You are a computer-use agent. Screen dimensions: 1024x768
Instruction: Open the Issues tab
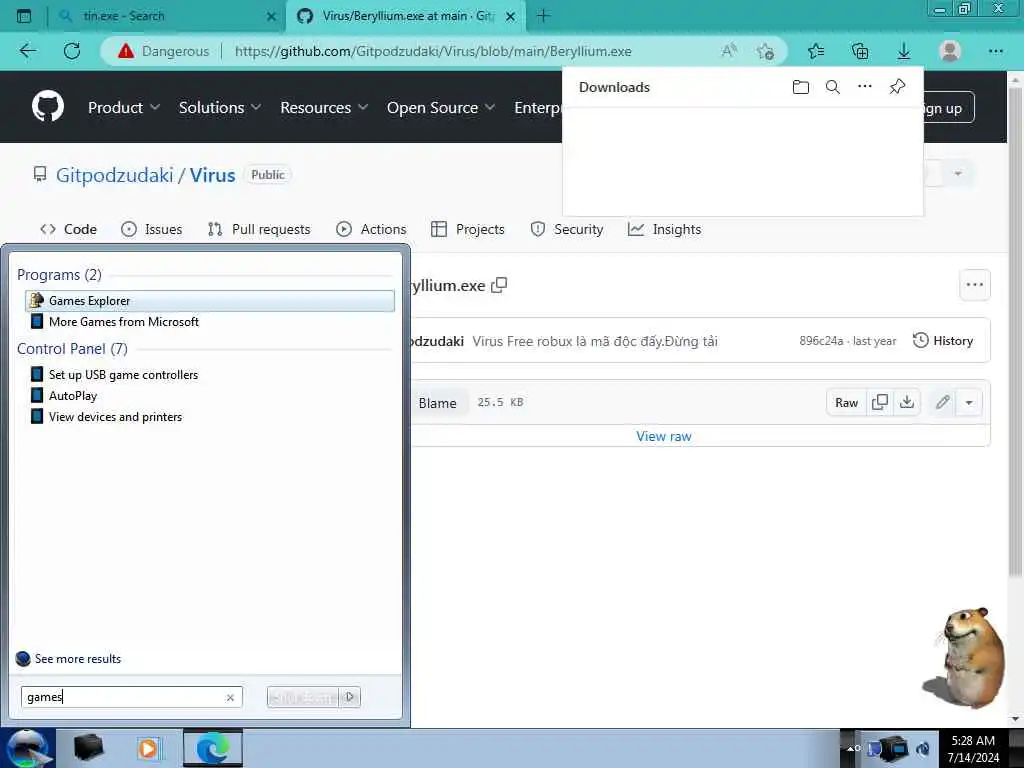[152, 229]
